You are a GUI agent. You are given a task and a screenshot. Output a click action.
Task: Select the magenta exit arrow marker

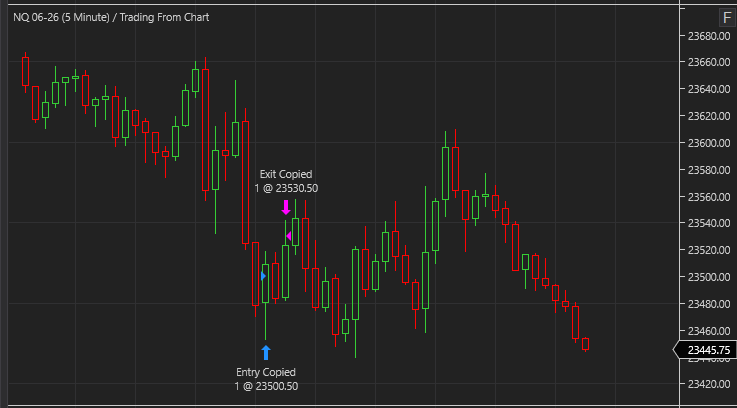pos(286,207)
